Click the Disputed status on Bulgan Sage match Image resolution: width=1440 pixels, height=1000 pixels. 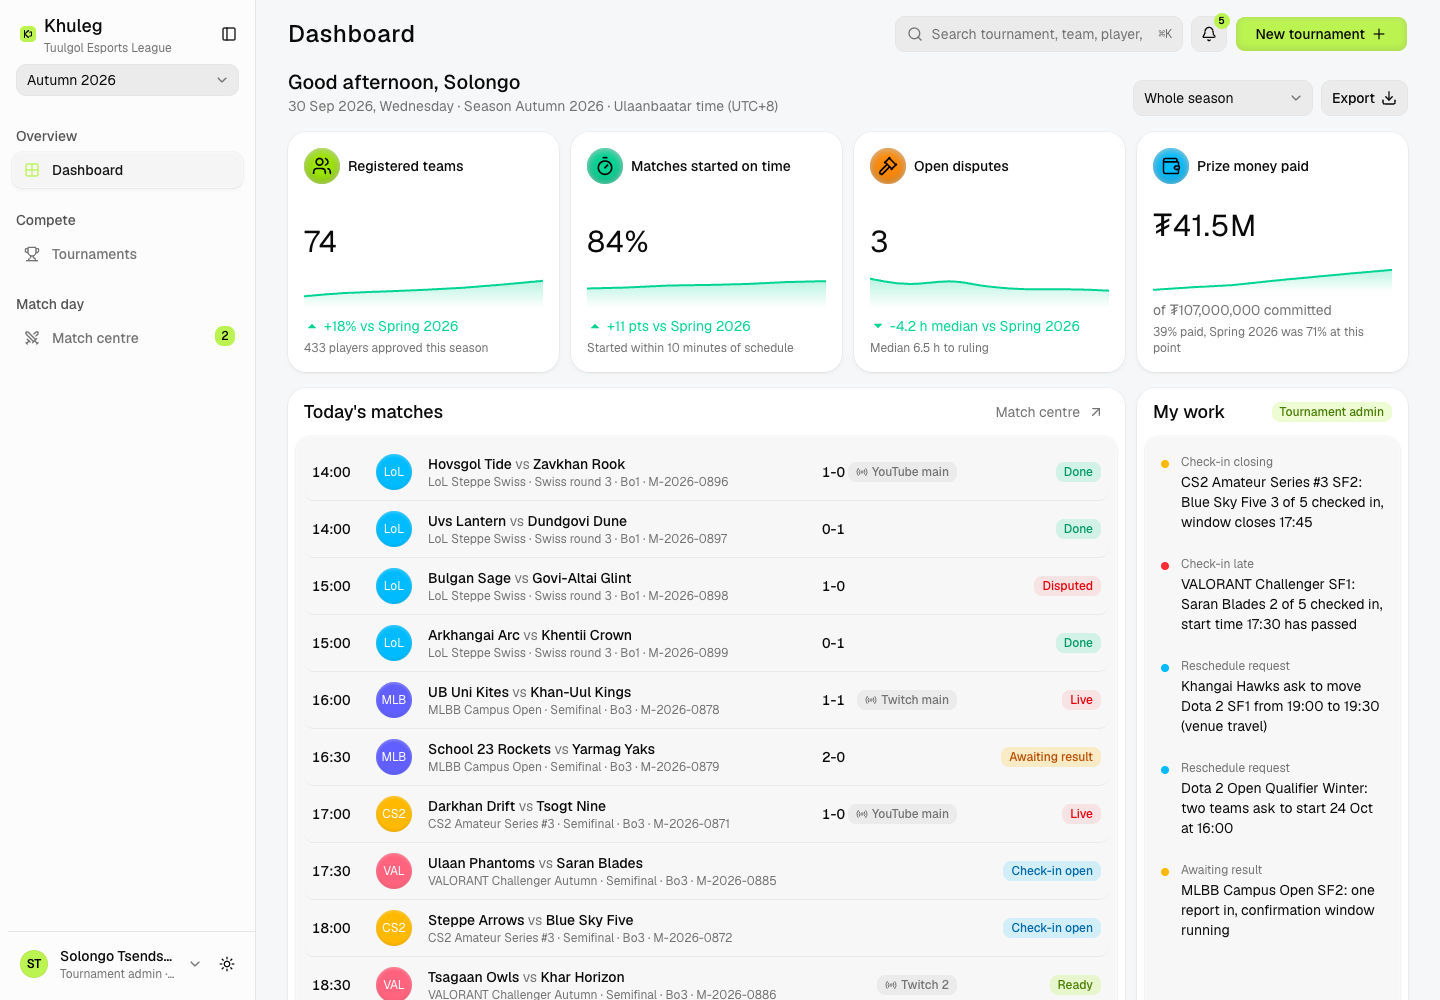(x=1067, y=586)
